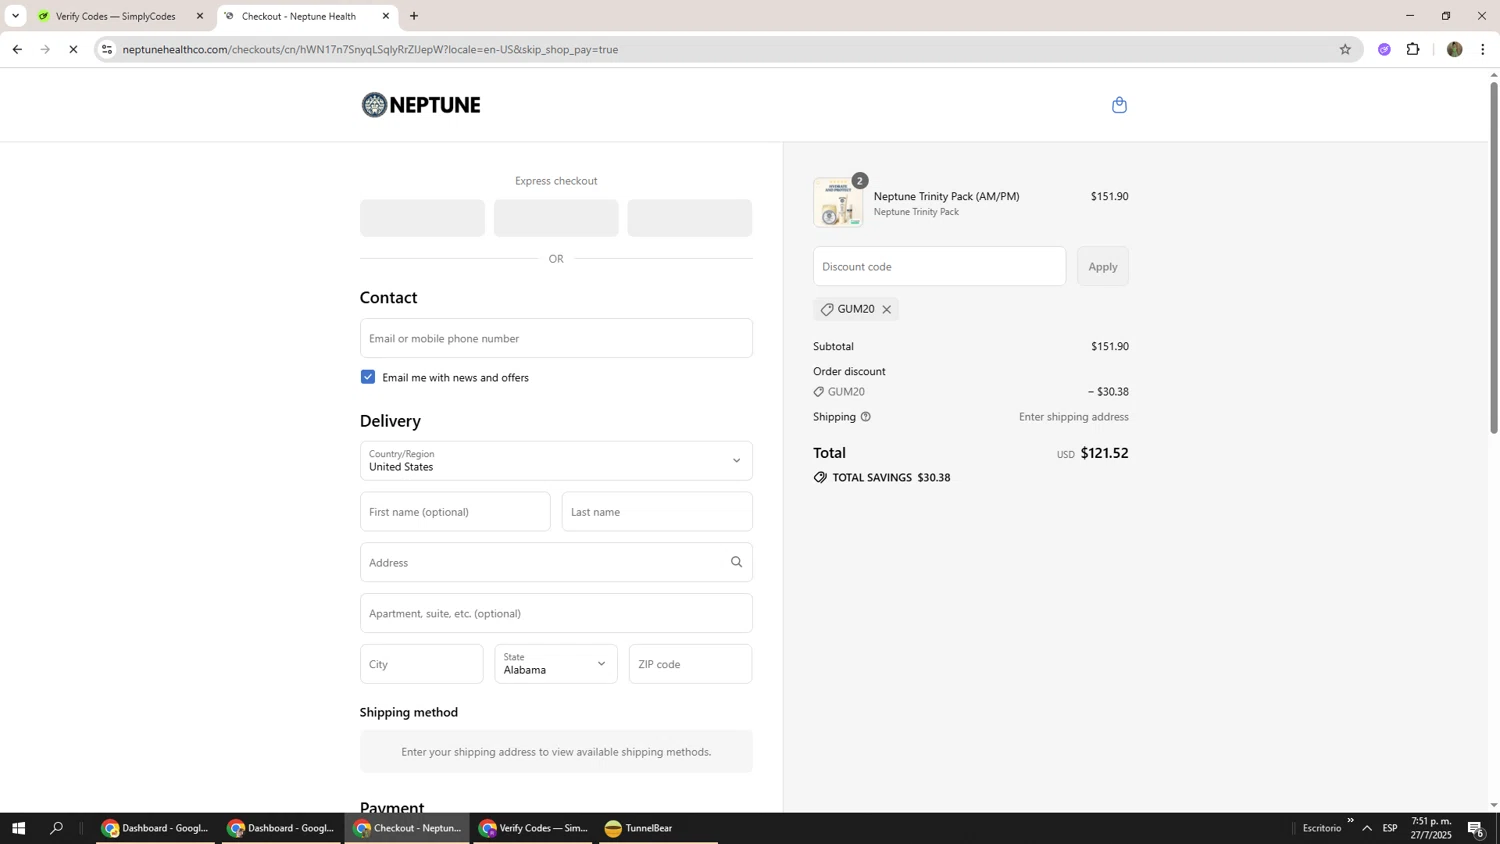The image size is (1500, 844).
Task: Click the Enter shipping address text
Action: coord(1073,417)
